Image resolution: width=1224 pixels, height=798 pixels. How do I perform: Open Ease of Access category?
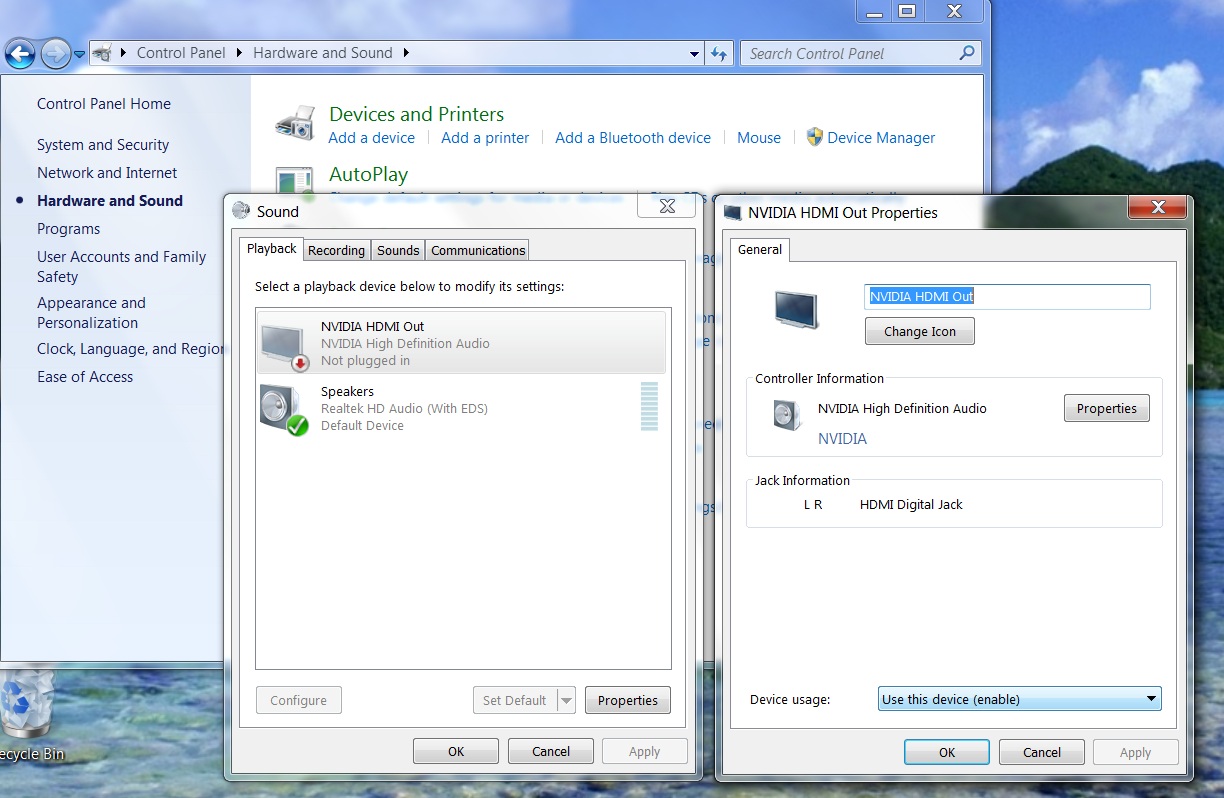coord(85,377)
